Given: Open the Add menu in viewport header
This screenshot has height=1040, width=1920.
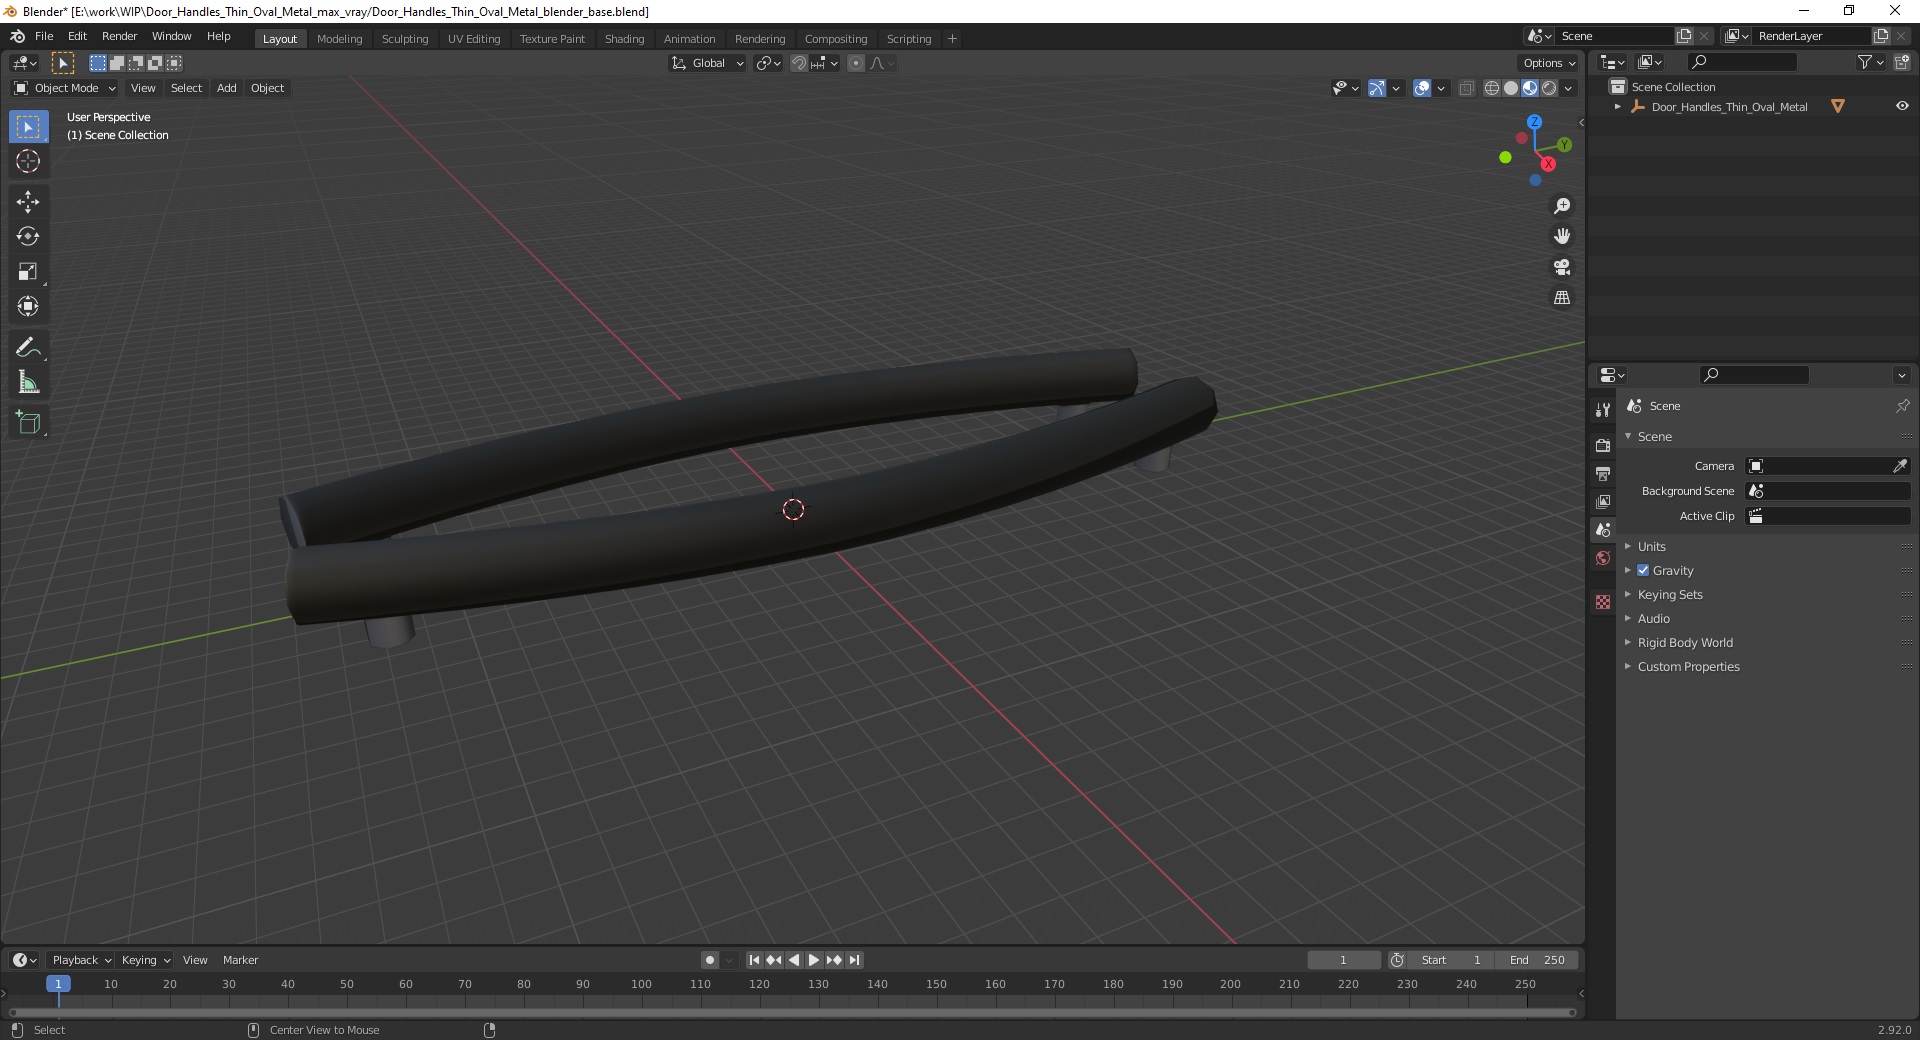Looking at the screenshot, I should 227,88.
